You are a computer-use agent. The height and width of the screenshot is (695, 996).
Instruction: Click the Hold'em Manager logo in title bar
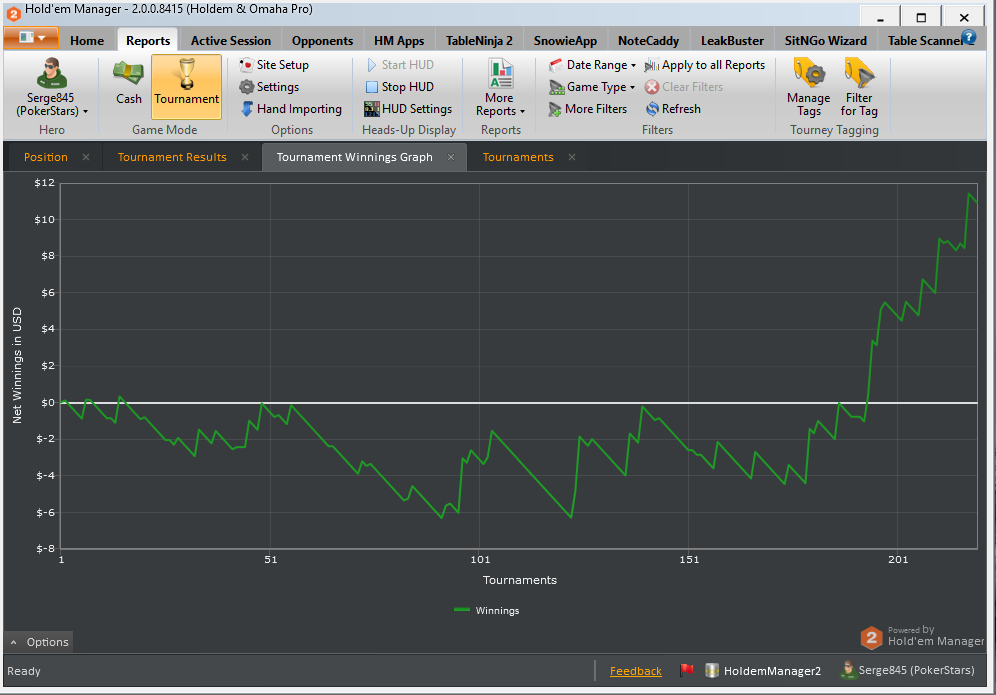(13, 13)
